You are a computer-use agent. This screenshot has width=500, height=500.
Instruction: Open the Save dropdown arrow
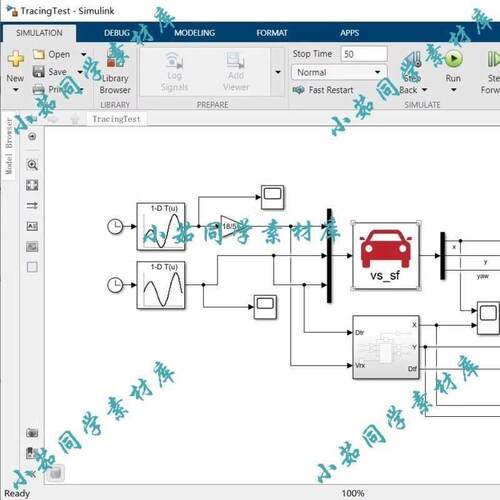(x=80, y=72)
